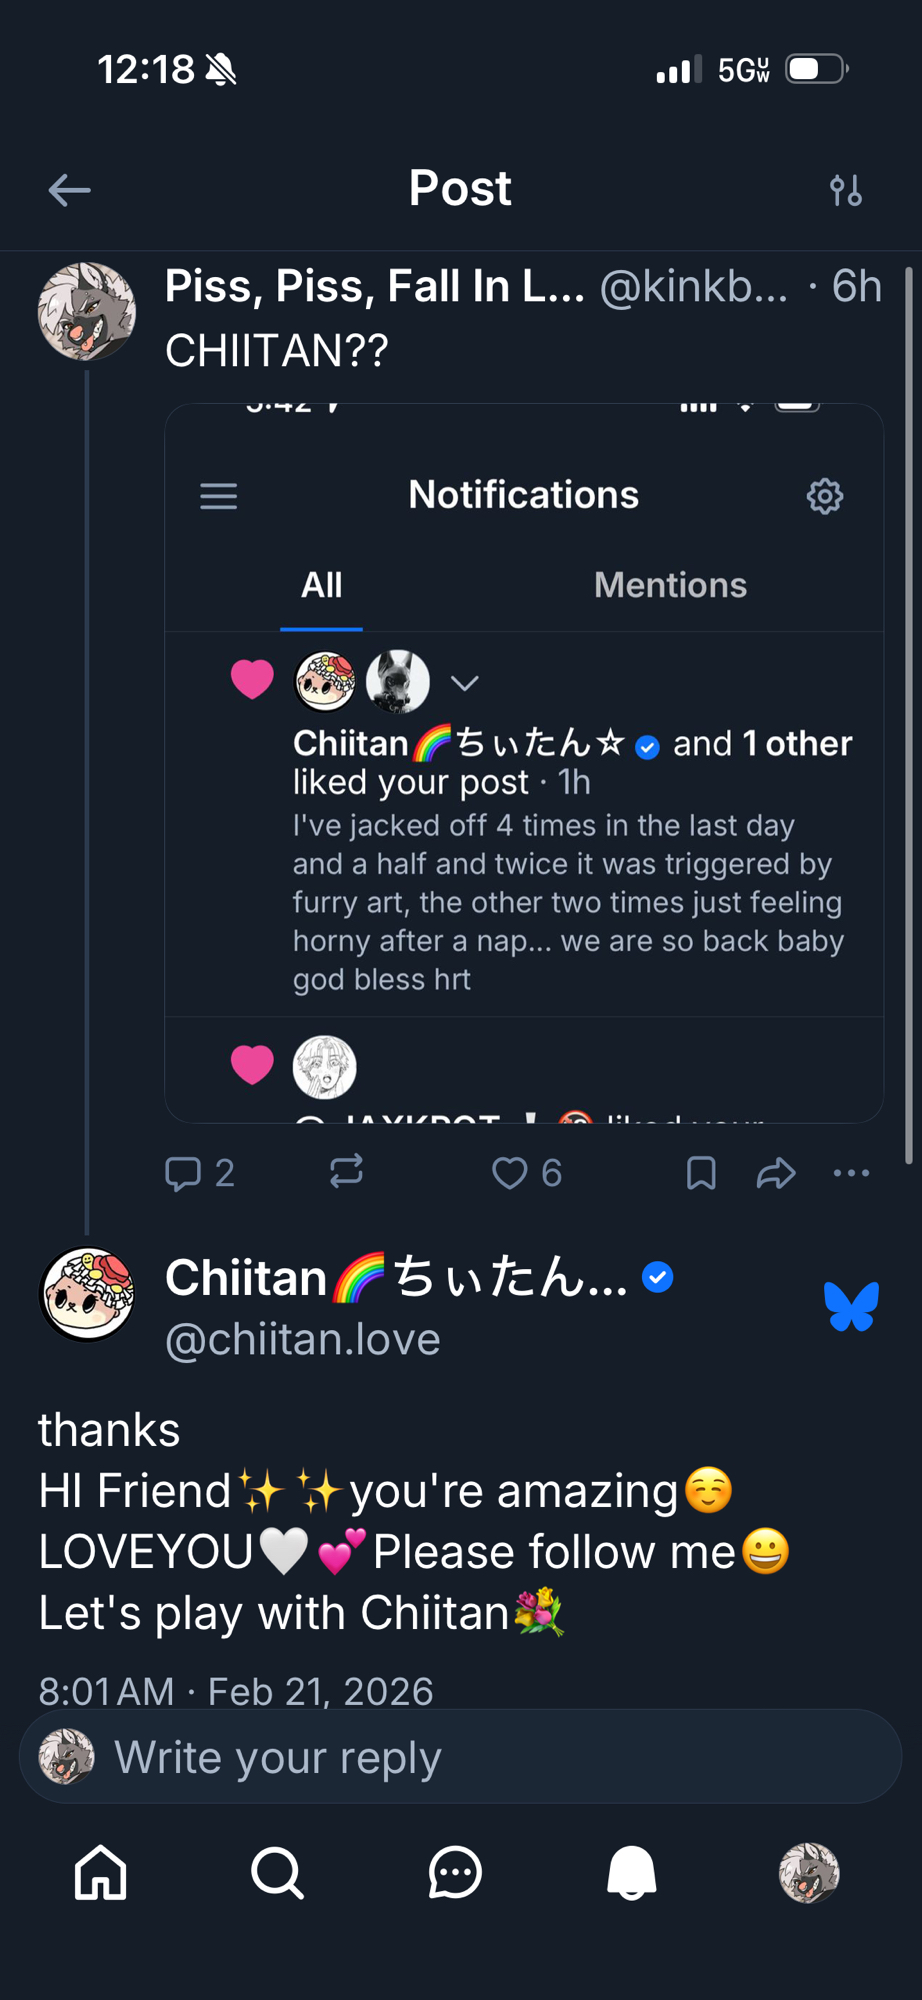Tap the repost icon
Viewport: 922px width, 2000px height.
click(346, 1172)
